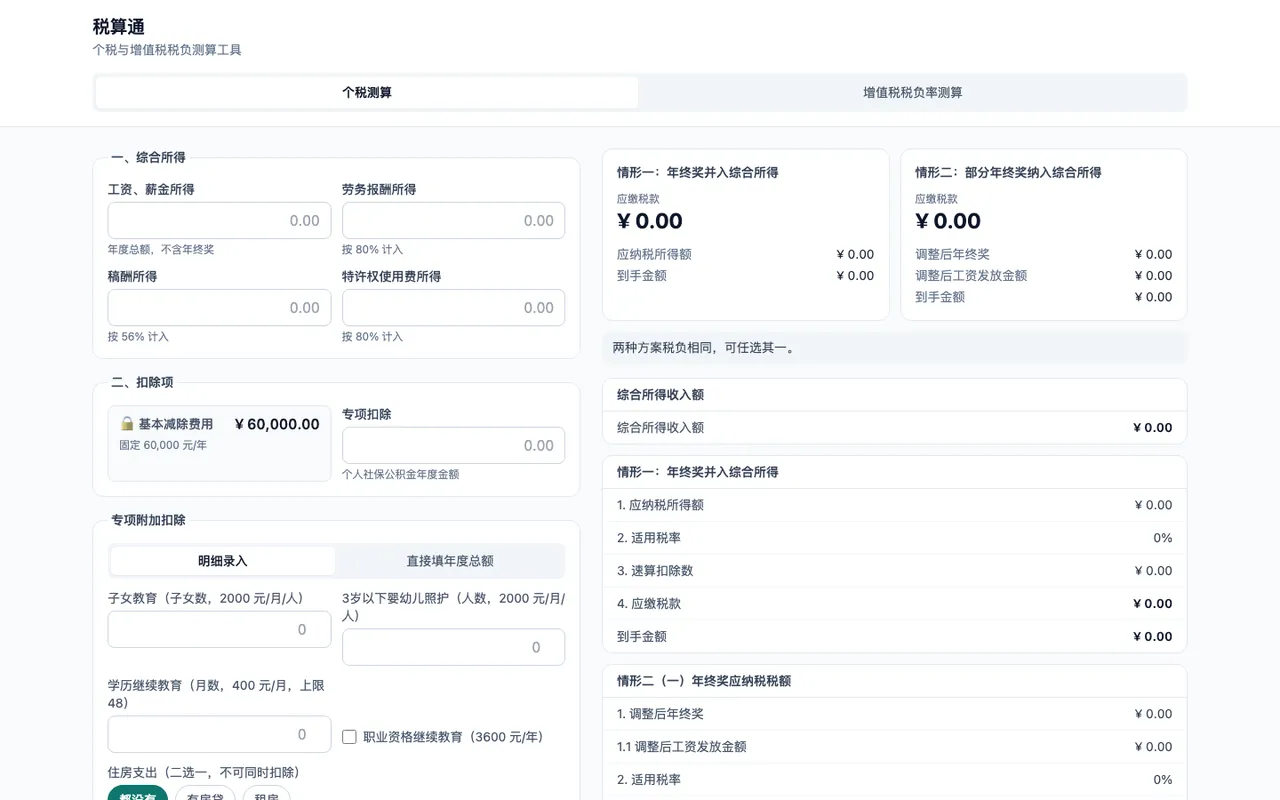Screen dimensions: 1280x800
Task: Click the 工资、薪金所得 amount field
Action: (x=219, y=221)
